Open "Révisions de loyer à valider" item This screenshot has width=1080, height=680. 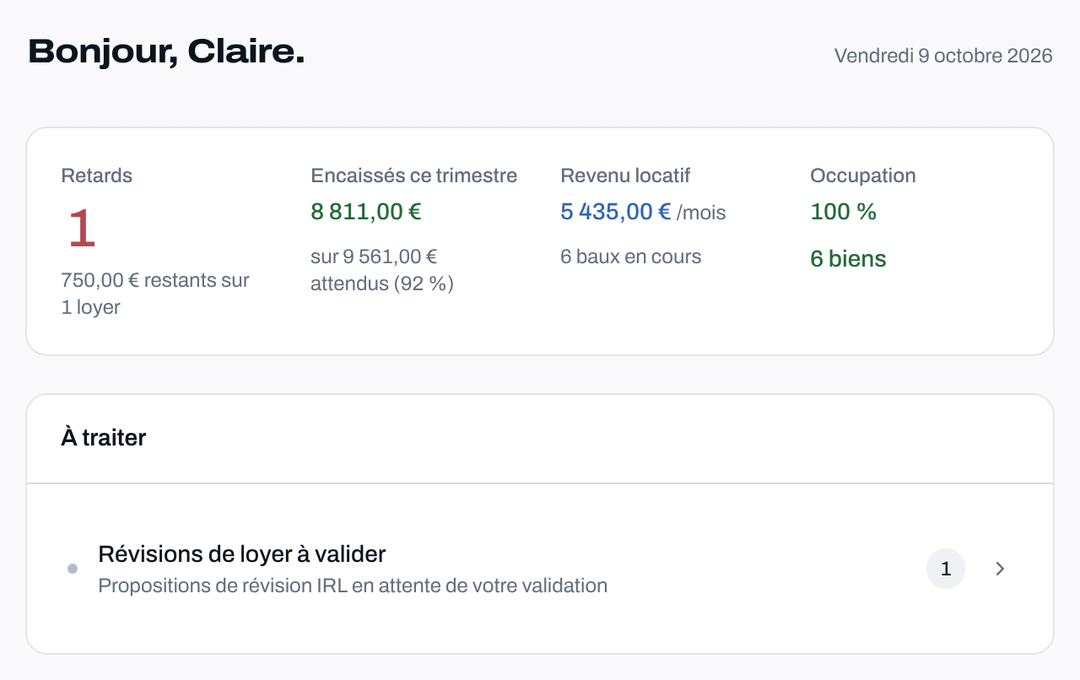pos(540,569)
